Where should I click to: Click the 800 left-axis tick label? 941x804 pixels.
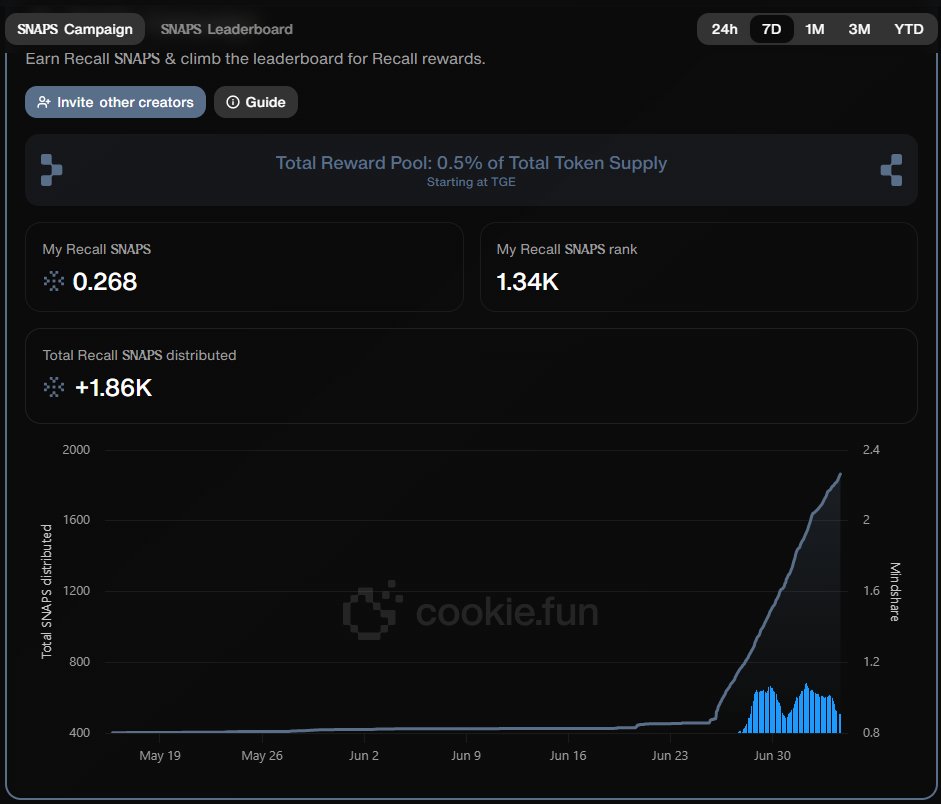click(x=79, y=661)
